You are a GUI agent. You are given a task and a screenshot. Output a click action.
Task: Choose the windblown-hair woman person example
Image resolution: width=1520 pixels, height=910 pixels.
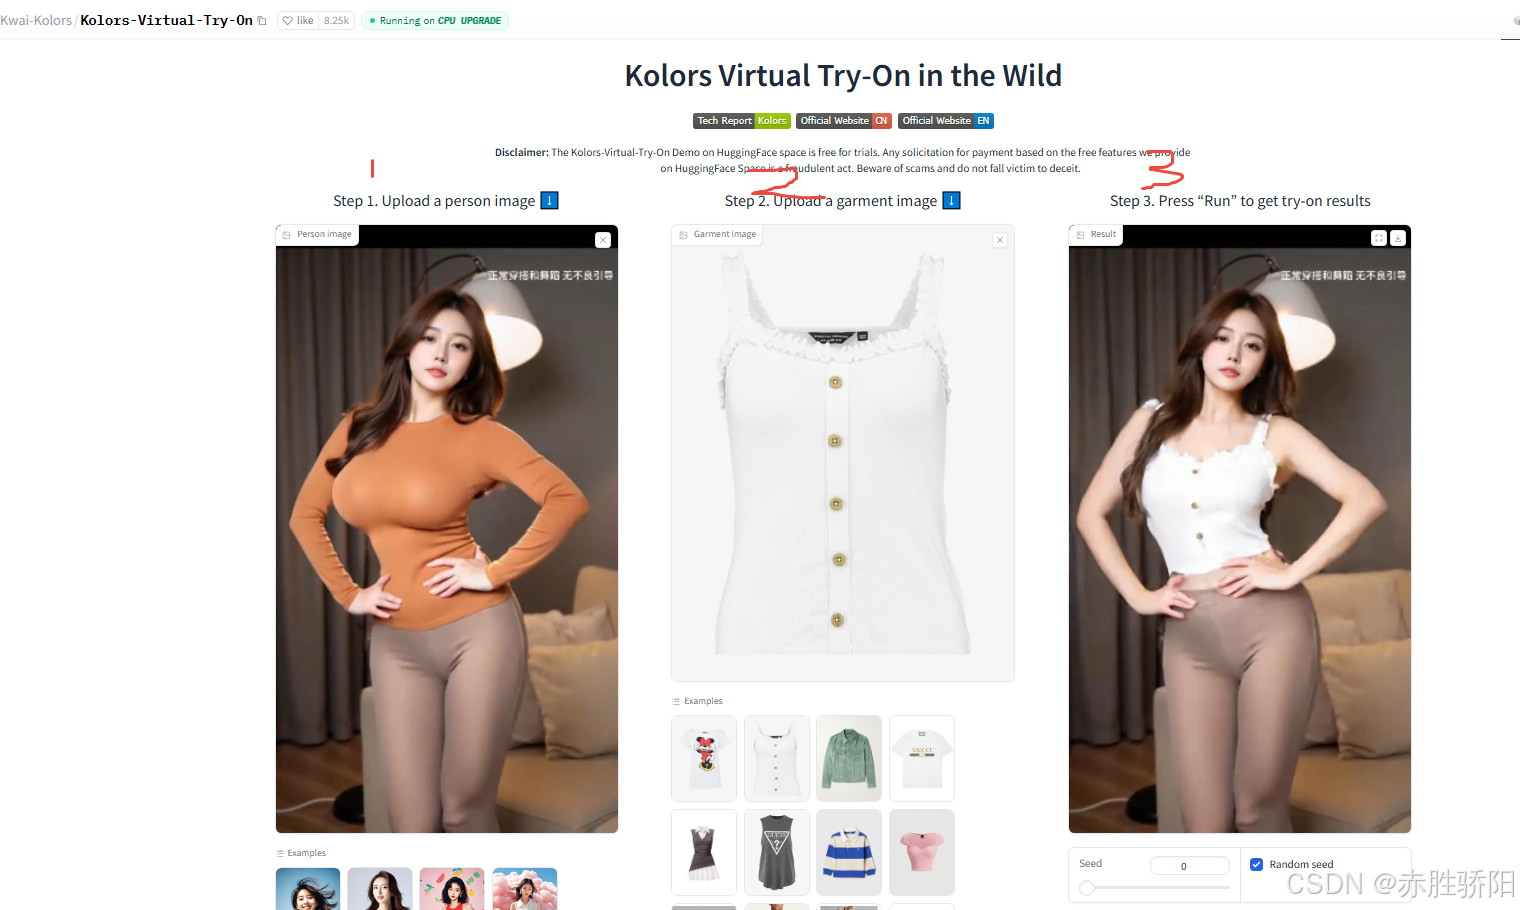point(308,889)
